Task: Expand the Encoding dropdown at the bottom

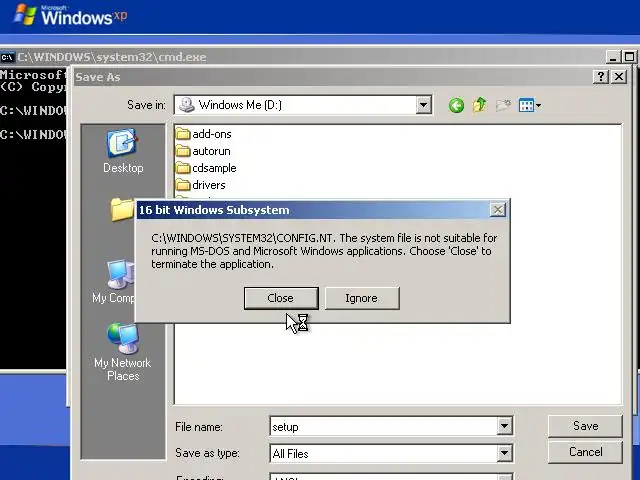Action: (x=504, y=477)
